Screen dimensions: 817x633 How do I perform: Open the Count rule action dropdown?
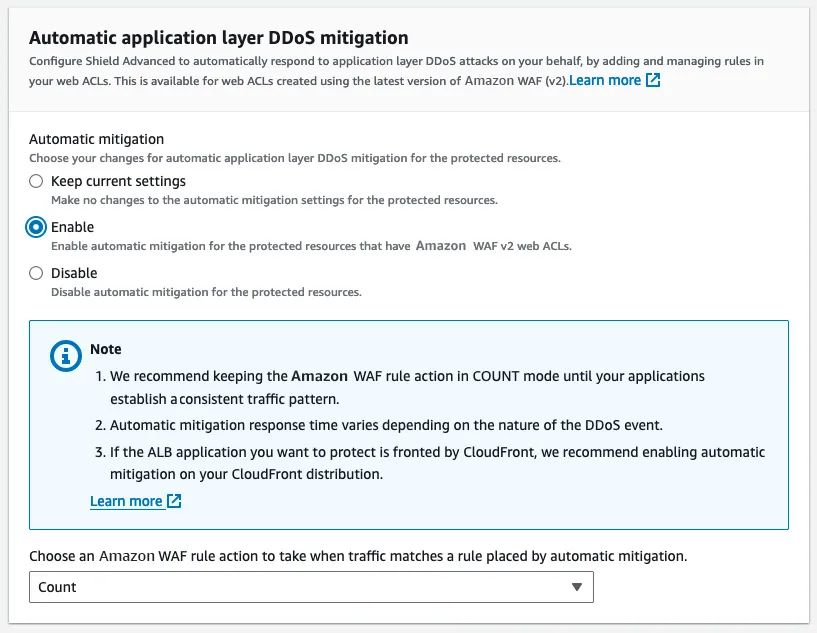click(x=310, y=587)
